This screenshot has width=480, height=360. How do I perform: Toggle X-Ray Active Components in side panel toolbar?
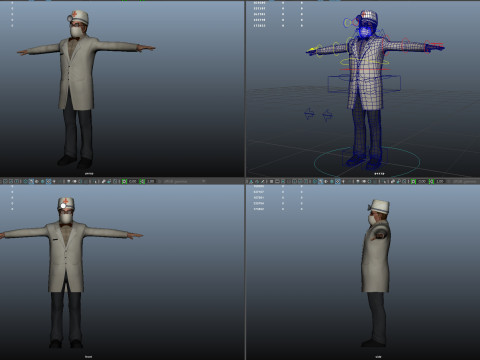pyautogui.click(x=398, y=181)
